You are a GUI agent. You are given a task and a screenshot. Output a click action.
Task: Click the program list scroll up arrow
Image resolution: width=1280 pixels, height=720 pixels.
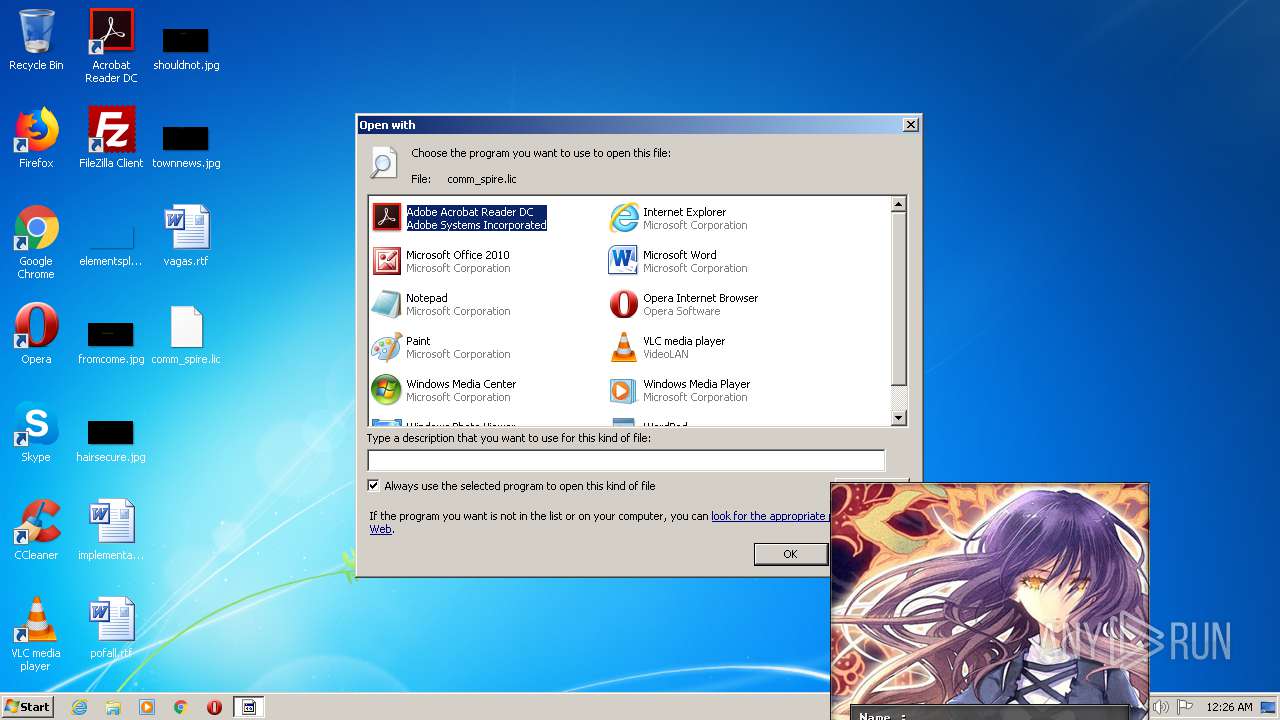click(x=898, y=204)
